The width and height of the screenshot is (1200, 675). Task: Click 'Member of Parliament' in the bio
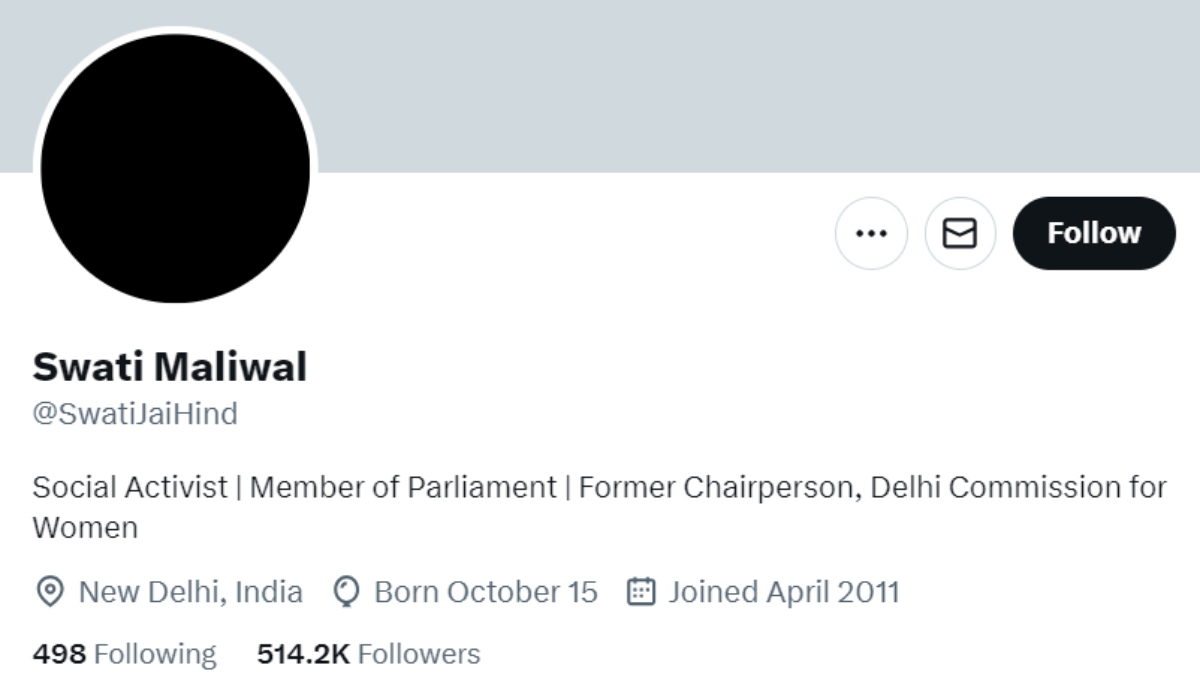[x=402, y=487]
